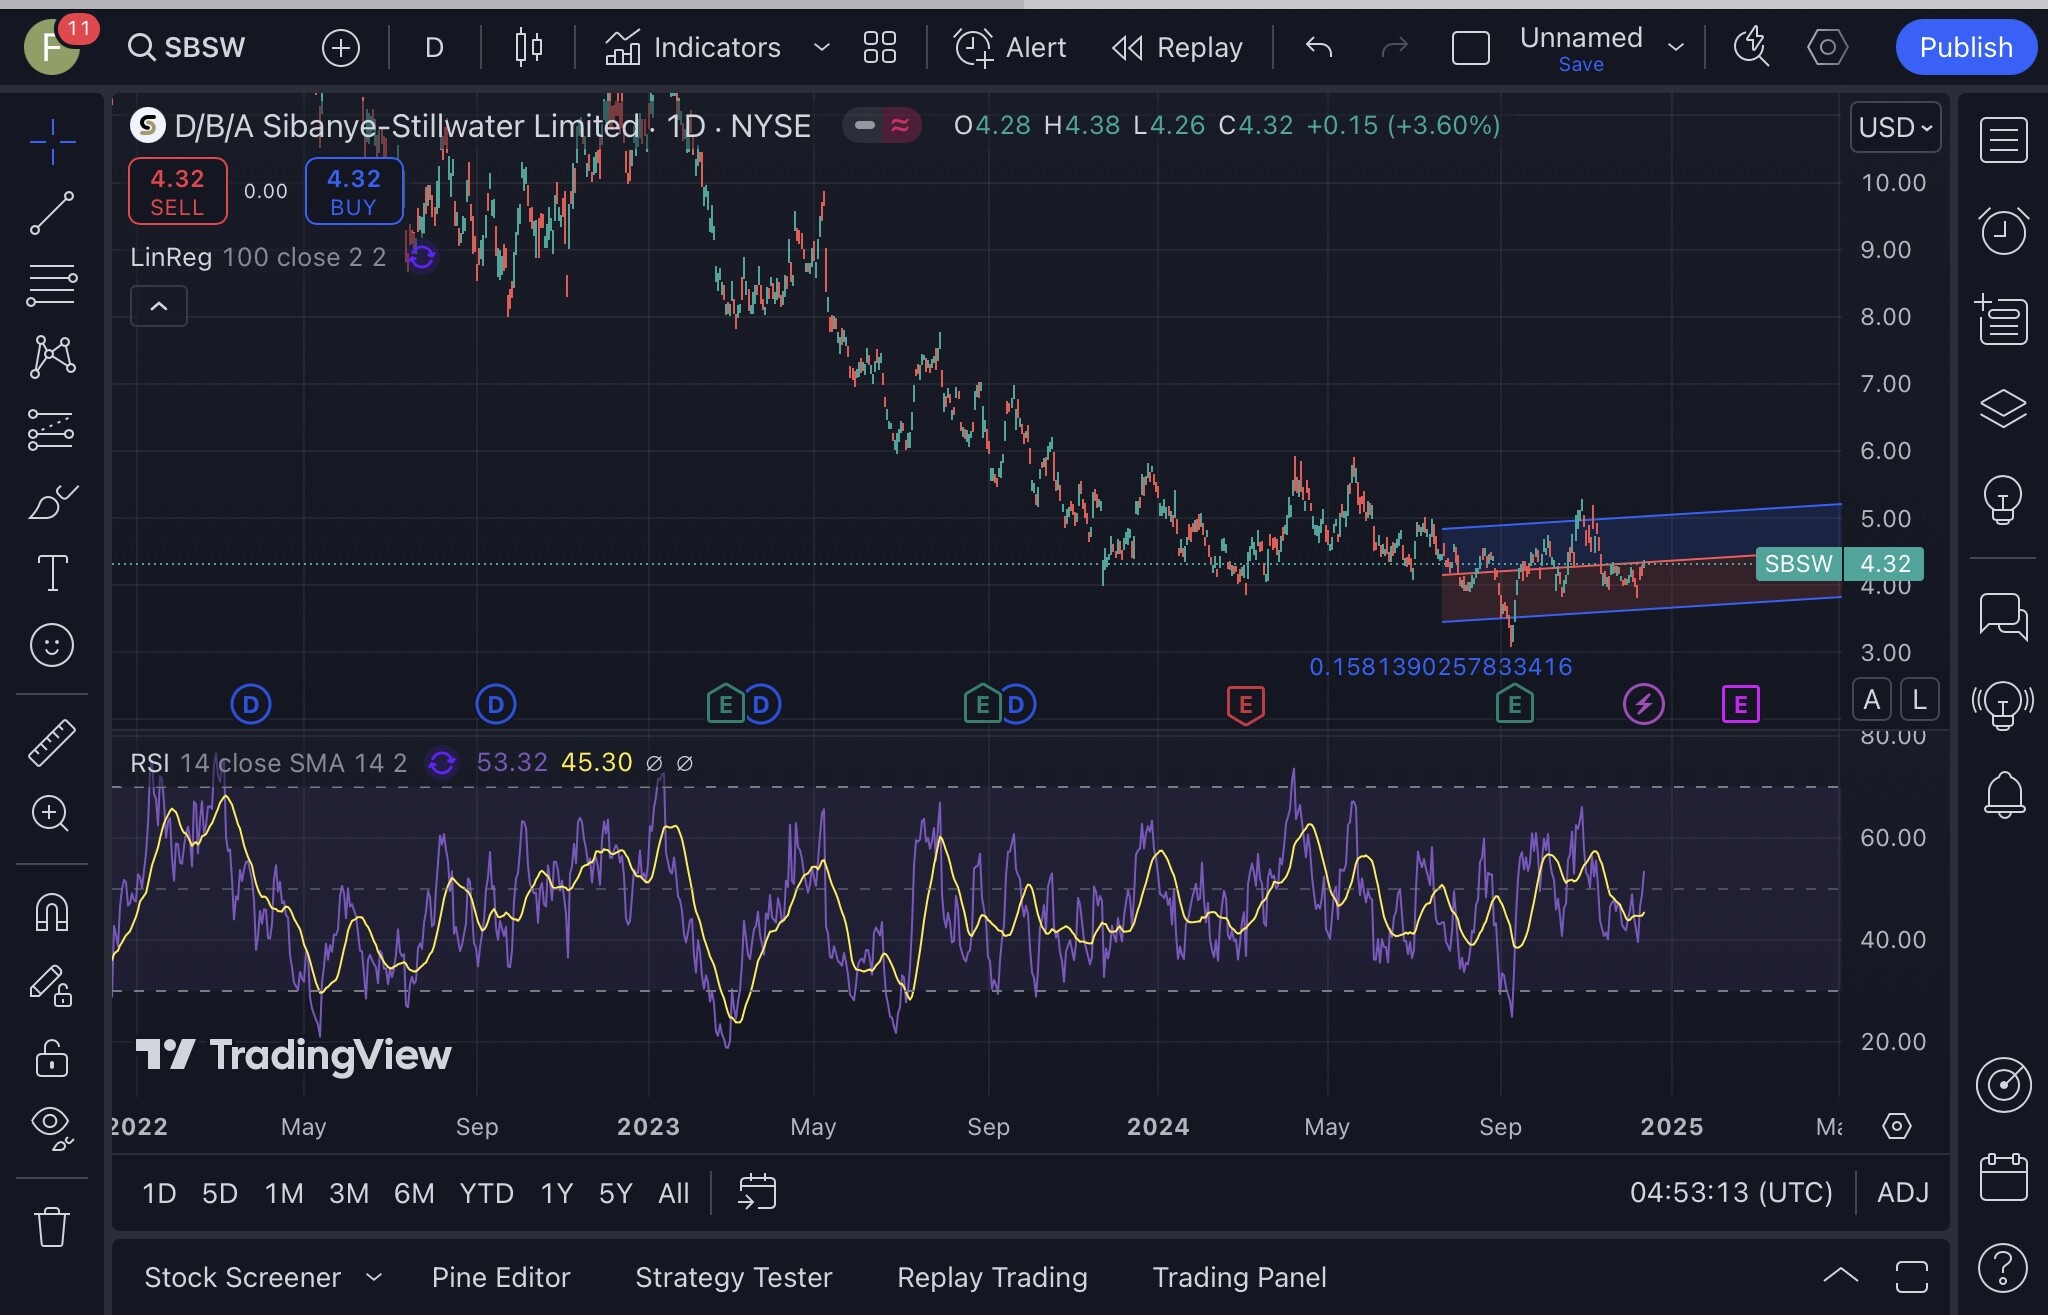Open the indicator templates grid
The width and height of the screenshot is (2048, 1315).
tap(879, 47)
